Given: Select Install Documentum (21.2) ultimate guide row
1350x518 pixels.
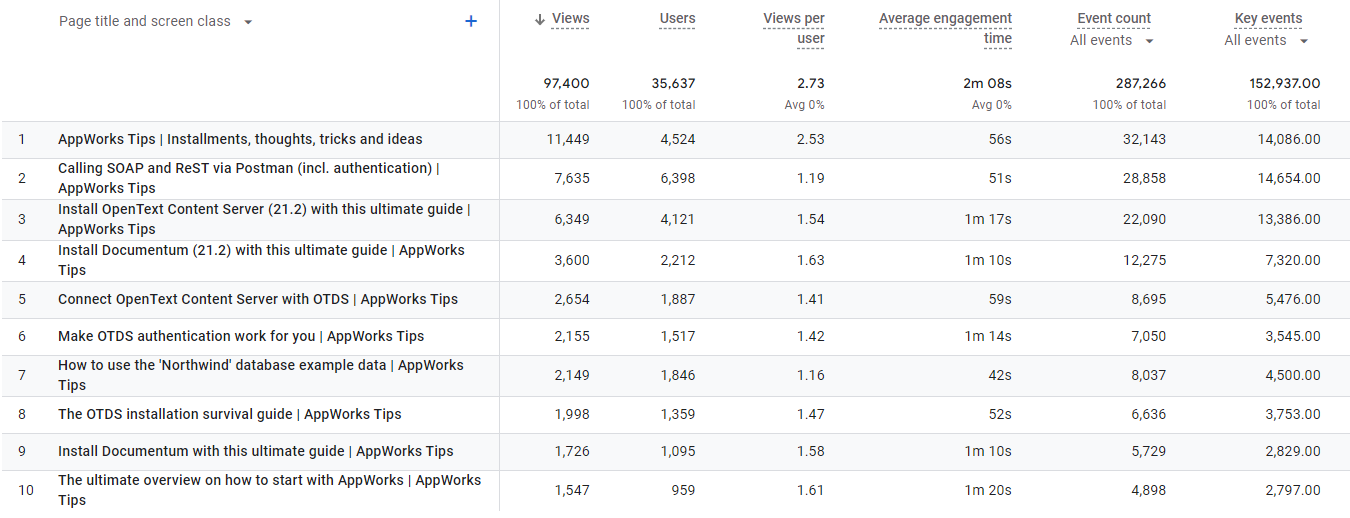Looking at the screenshot, I should [x=261, y=260].
